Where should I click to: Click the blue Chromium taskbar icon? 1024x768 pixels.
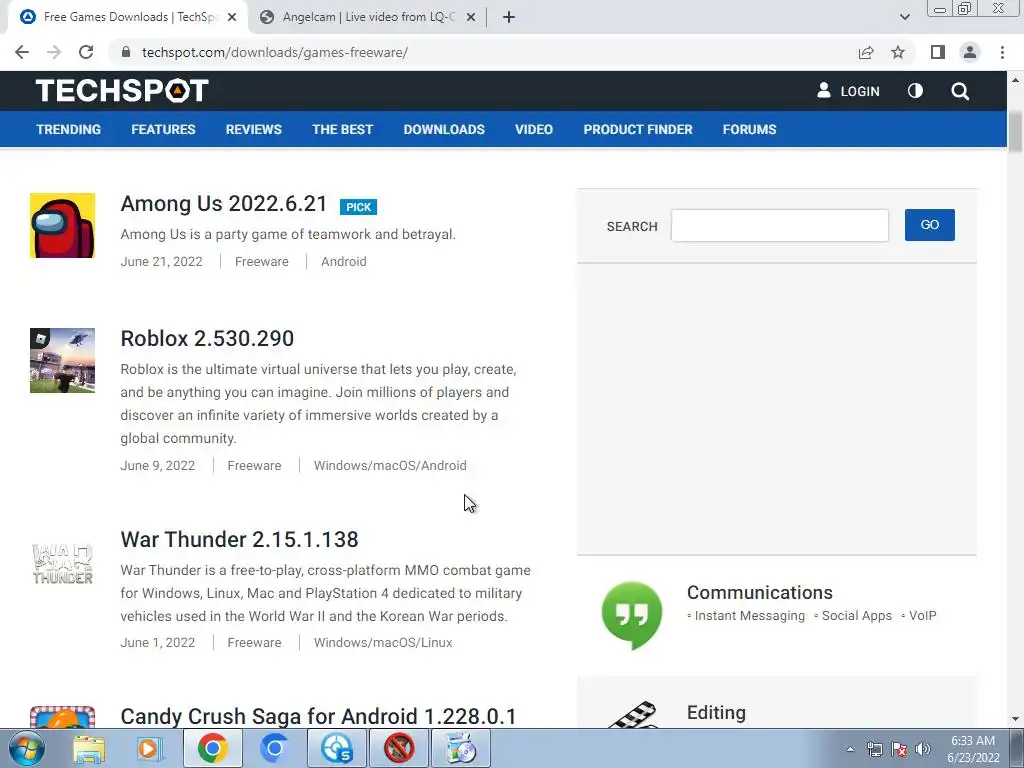tap(274, 748)
